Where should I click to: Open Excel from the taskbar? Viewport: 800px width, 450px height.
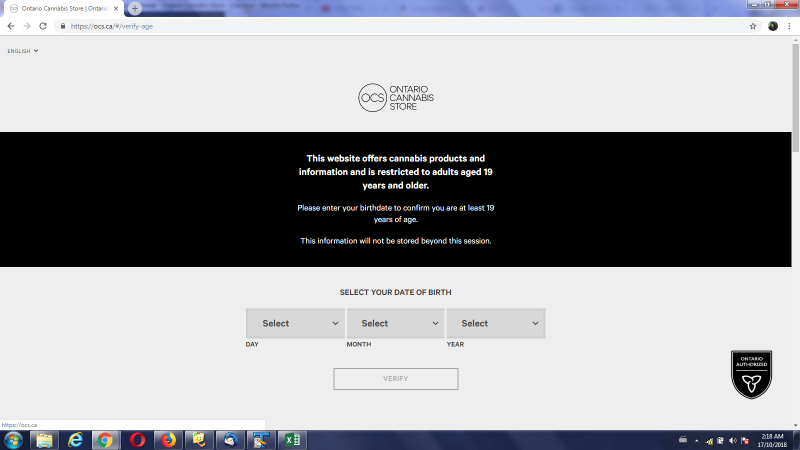[292, 440]
